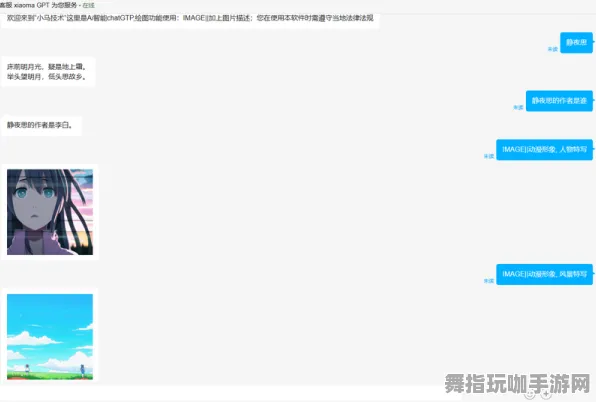This screenshot has height=402, width=596.
Task: Click the poem reply '床前明月光'
Action: pyautogui.click(x=48, y=72)
